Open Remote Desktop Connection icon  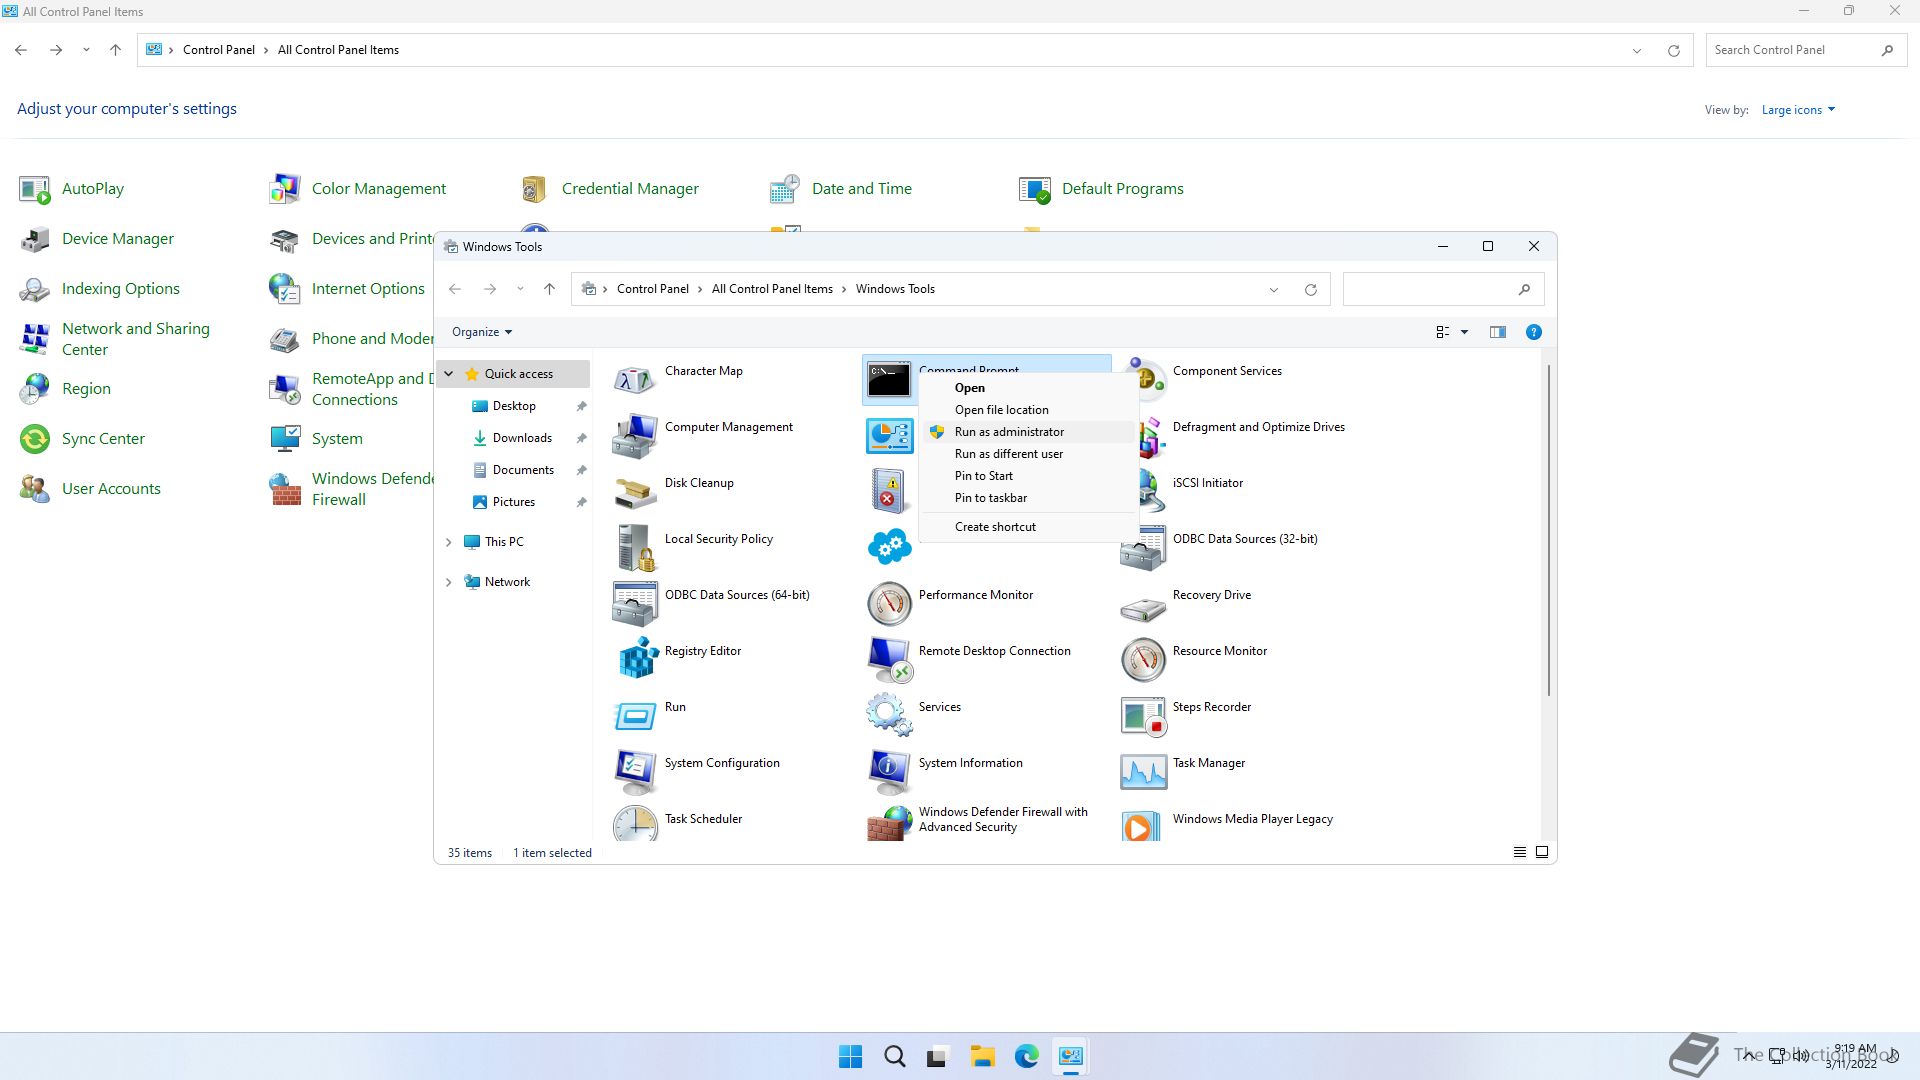[x=889, y=660]
